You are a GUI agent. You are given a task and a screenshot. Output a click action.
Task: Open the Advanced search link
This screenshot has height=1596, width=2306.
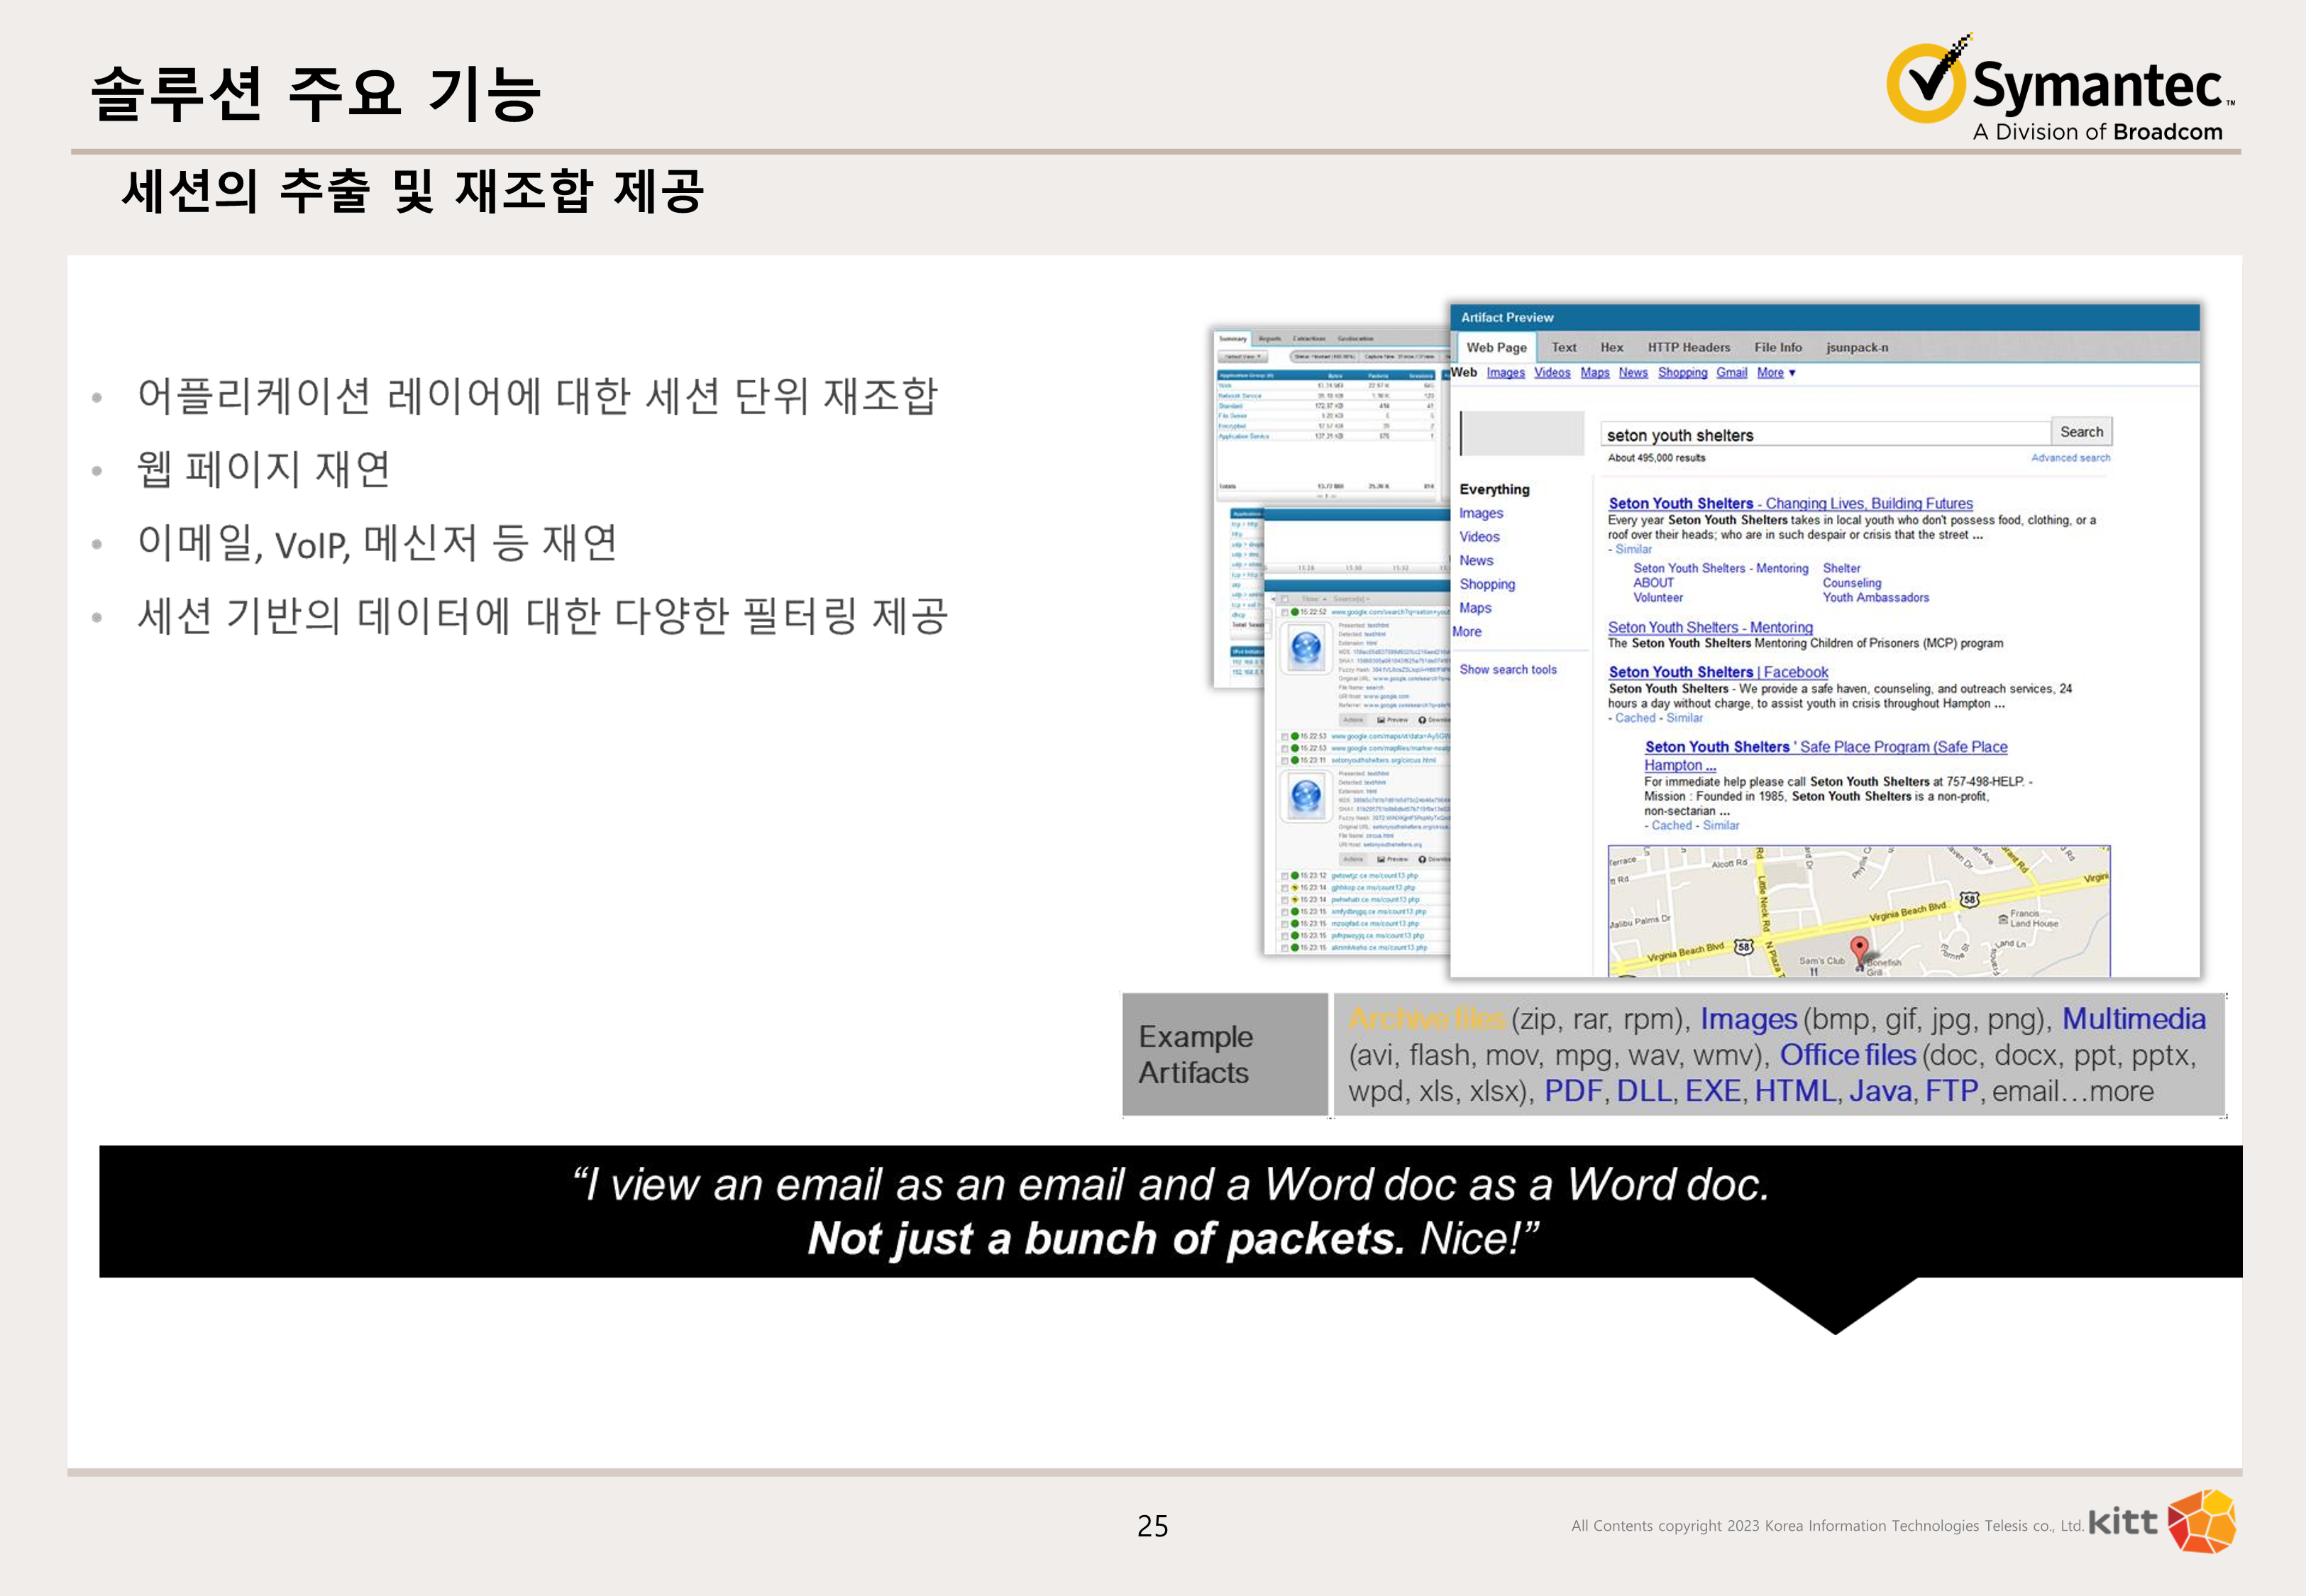pyautogui.click(x=2071, y=458)
